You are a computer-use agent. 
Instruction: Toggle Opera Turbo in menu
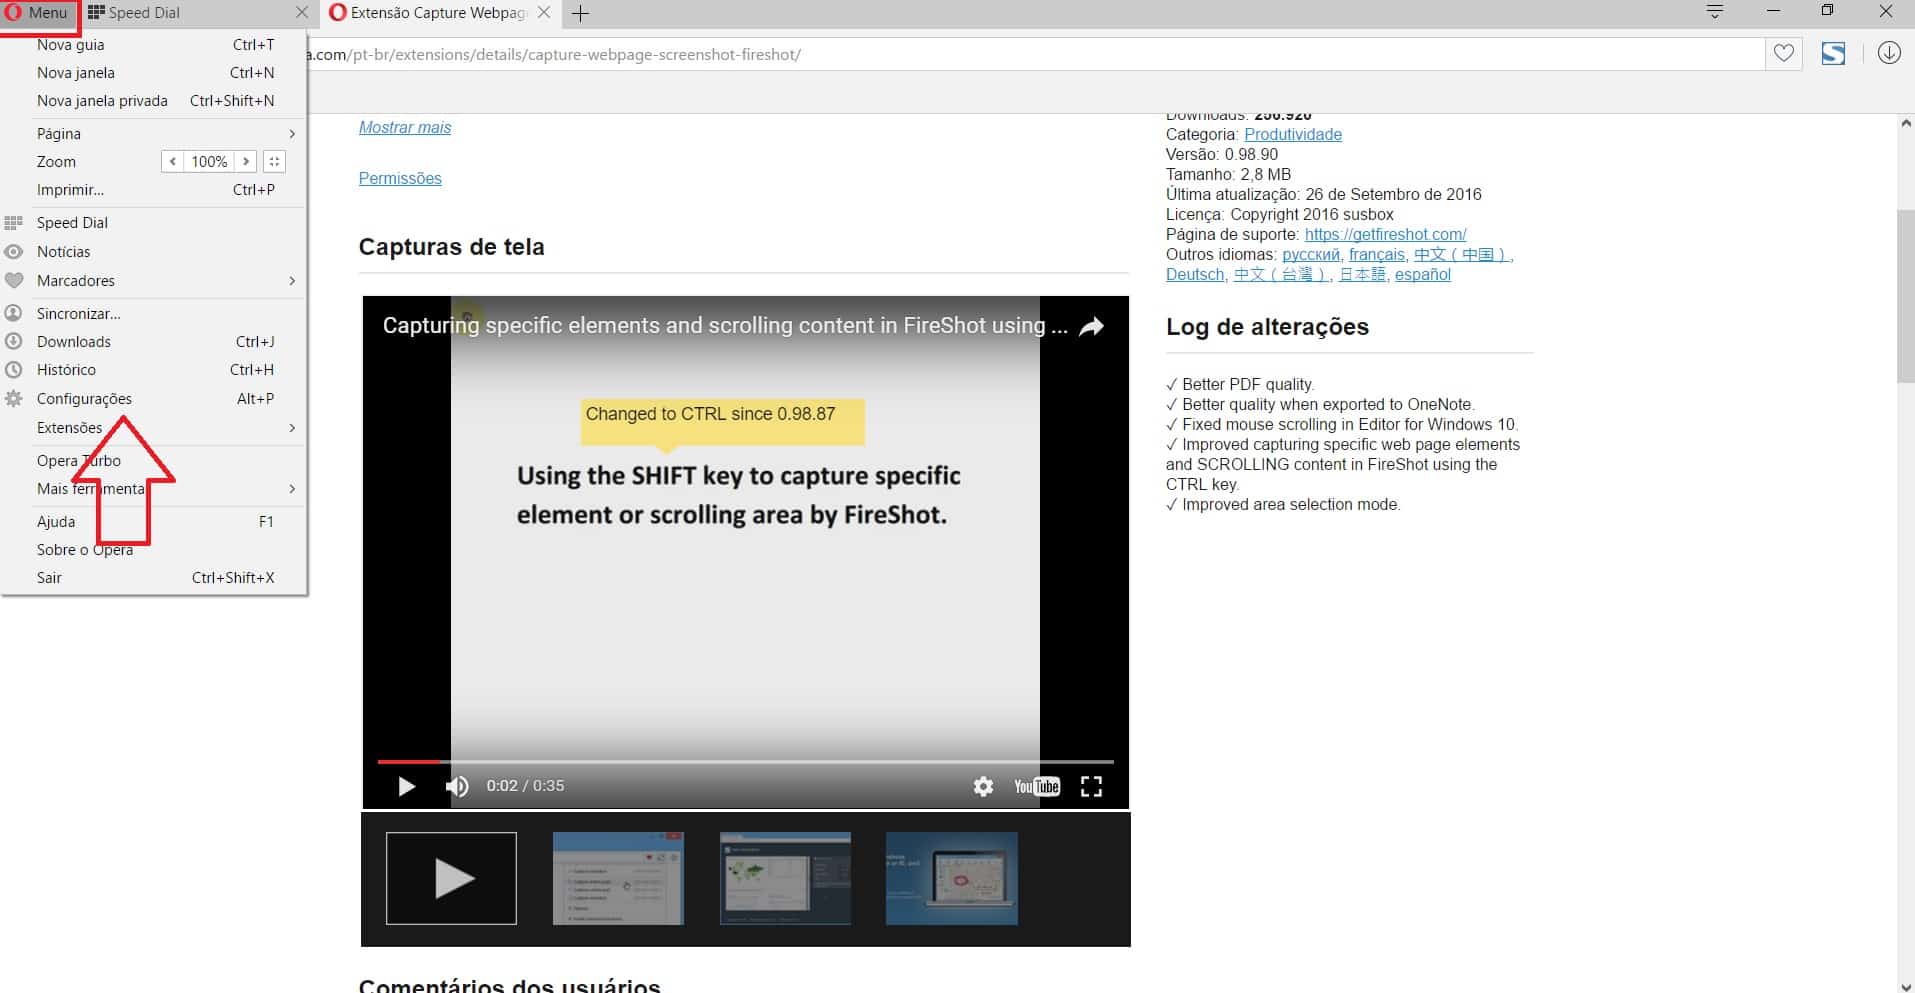tap(154, 460)
